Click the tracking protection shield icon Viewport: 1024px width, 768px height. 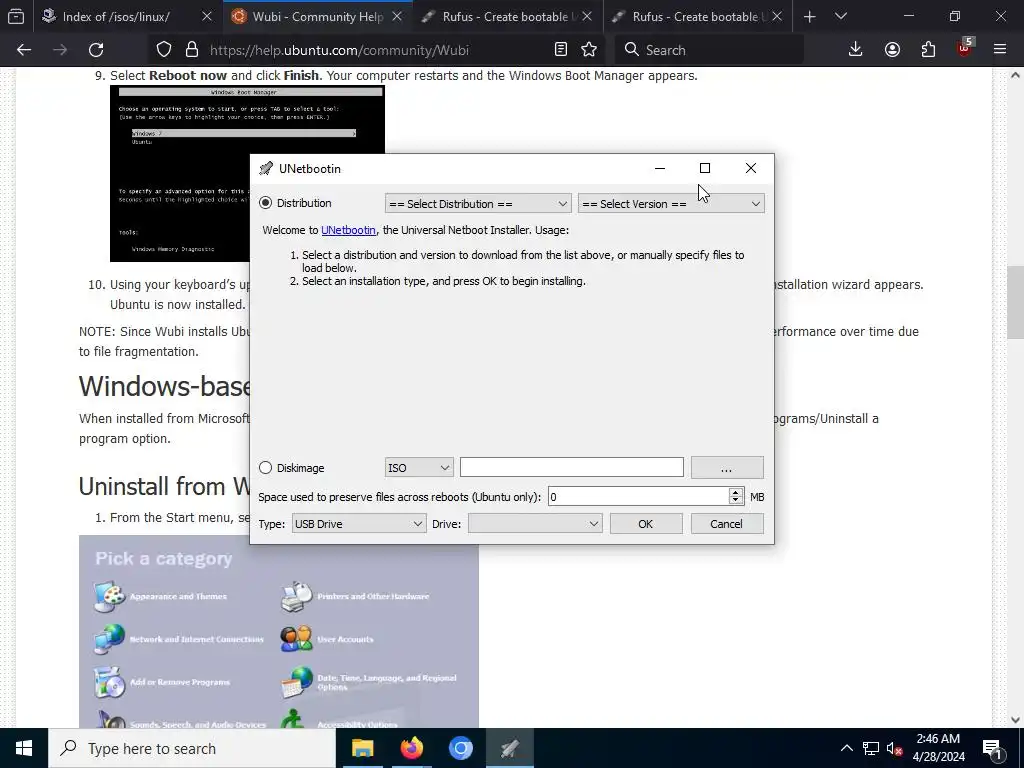164,50
